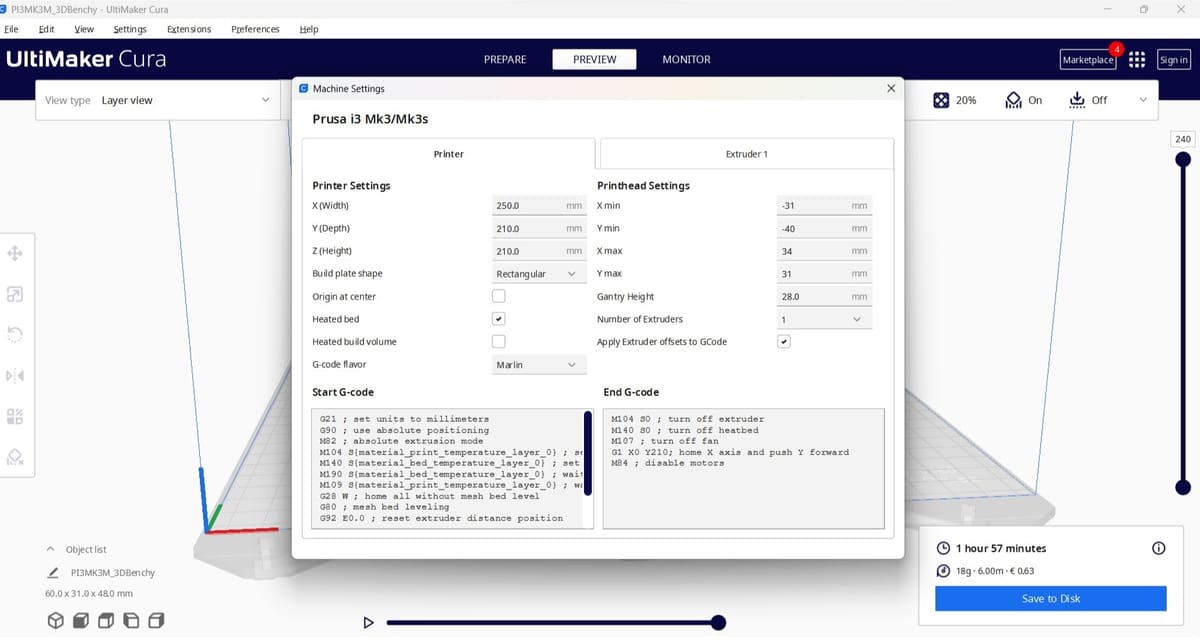Image resolution: width=1200 pixels, height=644 pixels.
Task: Click the Y max input field
Action: pyautogui.click(x=824, y=274)
